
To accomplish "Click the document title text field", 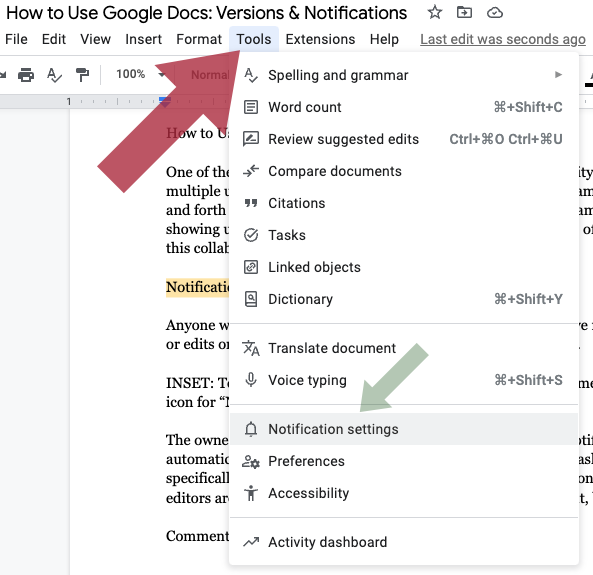I will point(206,13).
